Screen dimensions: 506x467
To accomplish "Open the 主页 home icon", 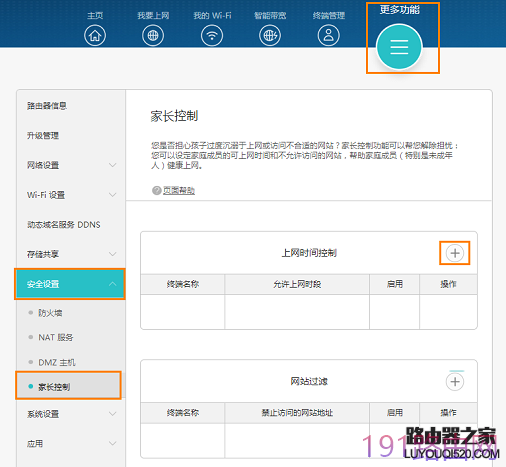I will [x=95, y=35].
